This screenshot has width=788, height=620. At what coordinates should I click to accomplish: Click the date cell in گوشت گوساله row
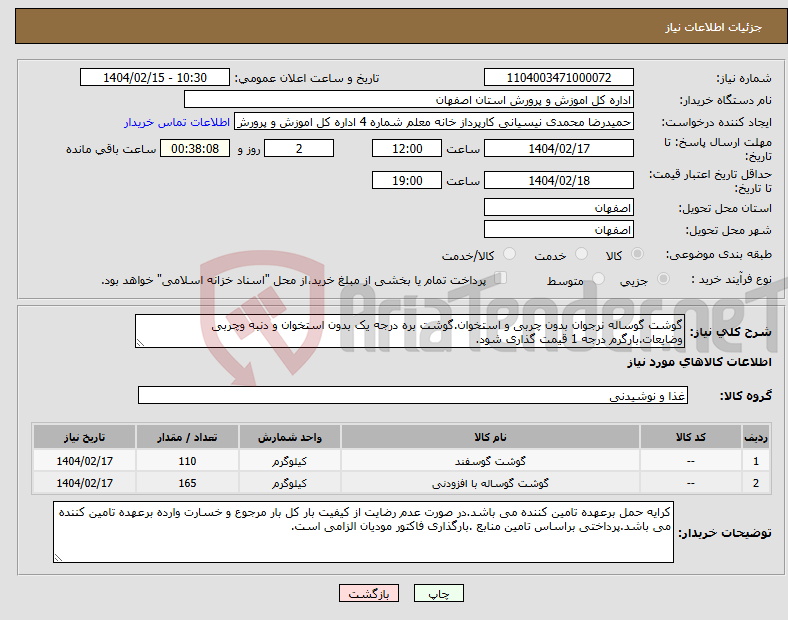click(84, 483)
